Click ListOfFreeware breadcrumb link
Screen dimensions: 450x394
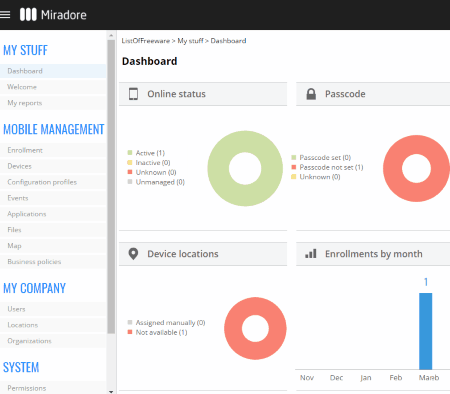(146, 41)
